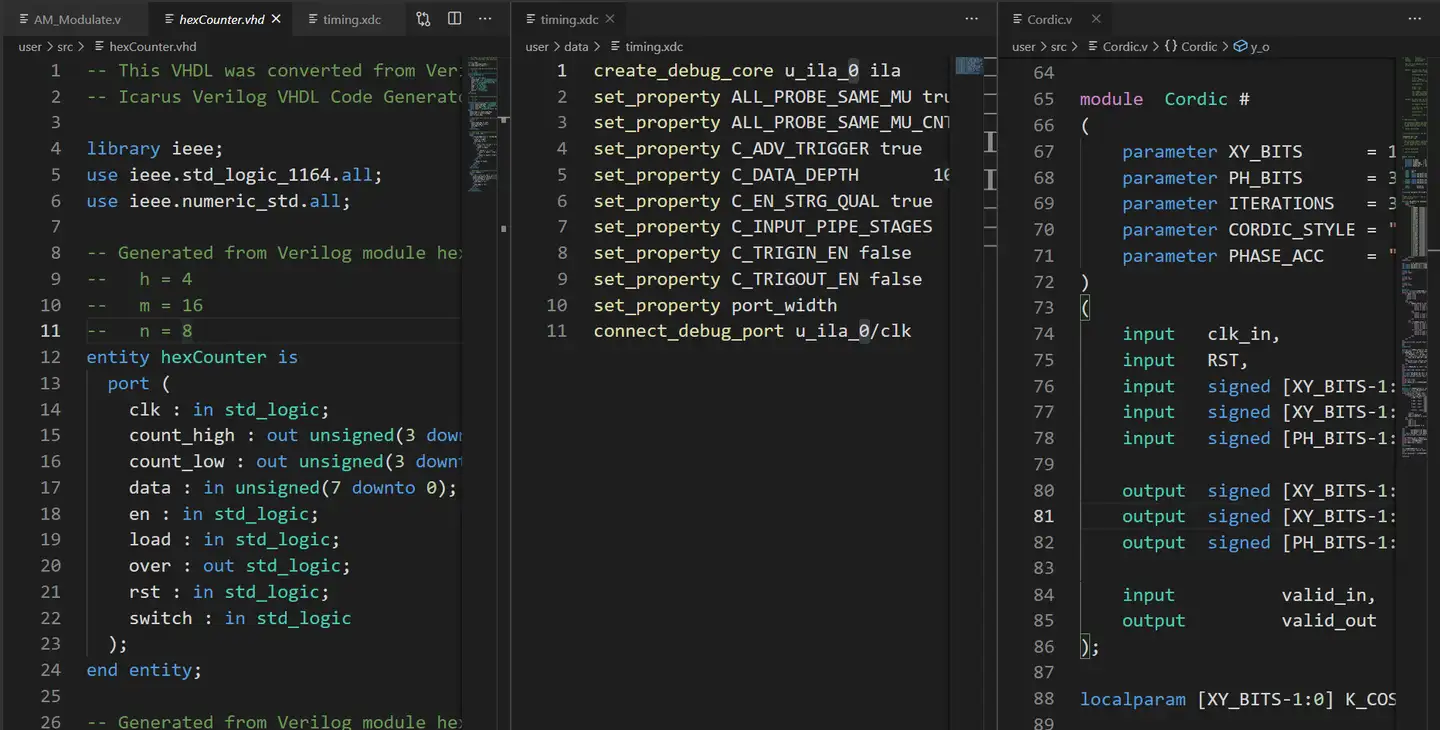This screenshot has height=730, width=1440.
Task: Click 'input valid_in,' line
Action: click(1249, 595)
